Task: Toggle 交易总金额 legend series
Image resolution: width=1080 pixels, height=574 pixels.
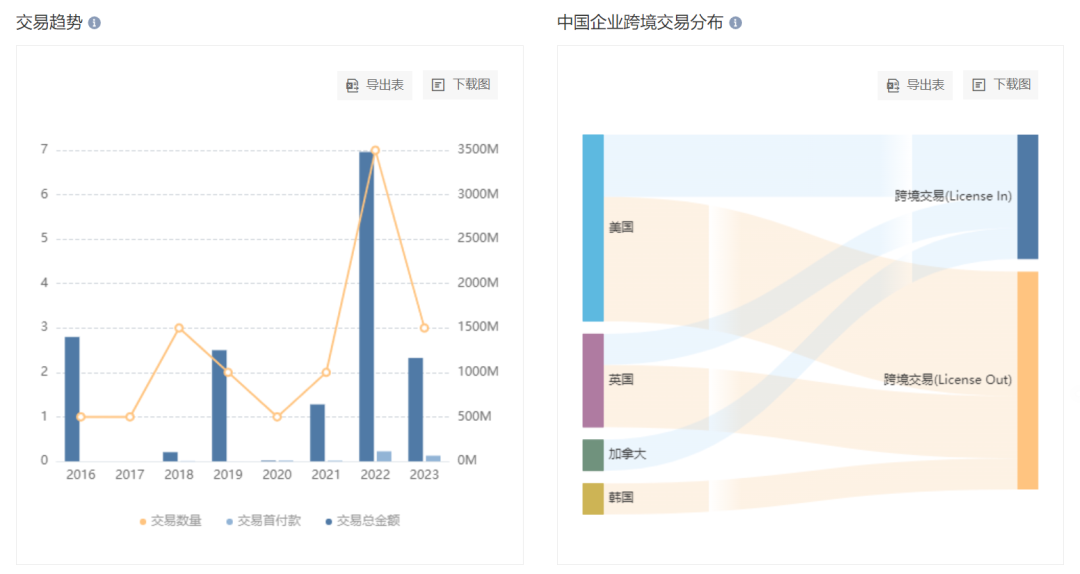Action: (x=360, y=521)
